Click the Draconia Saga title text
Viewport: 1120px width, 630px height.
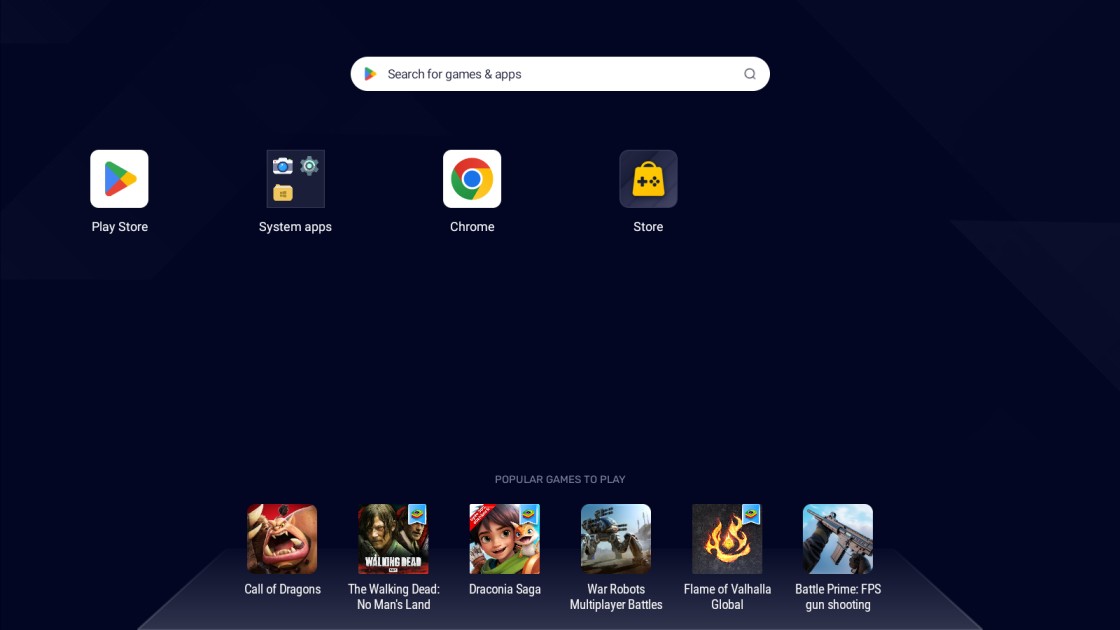pyautogui.click(x=504, y=589)
